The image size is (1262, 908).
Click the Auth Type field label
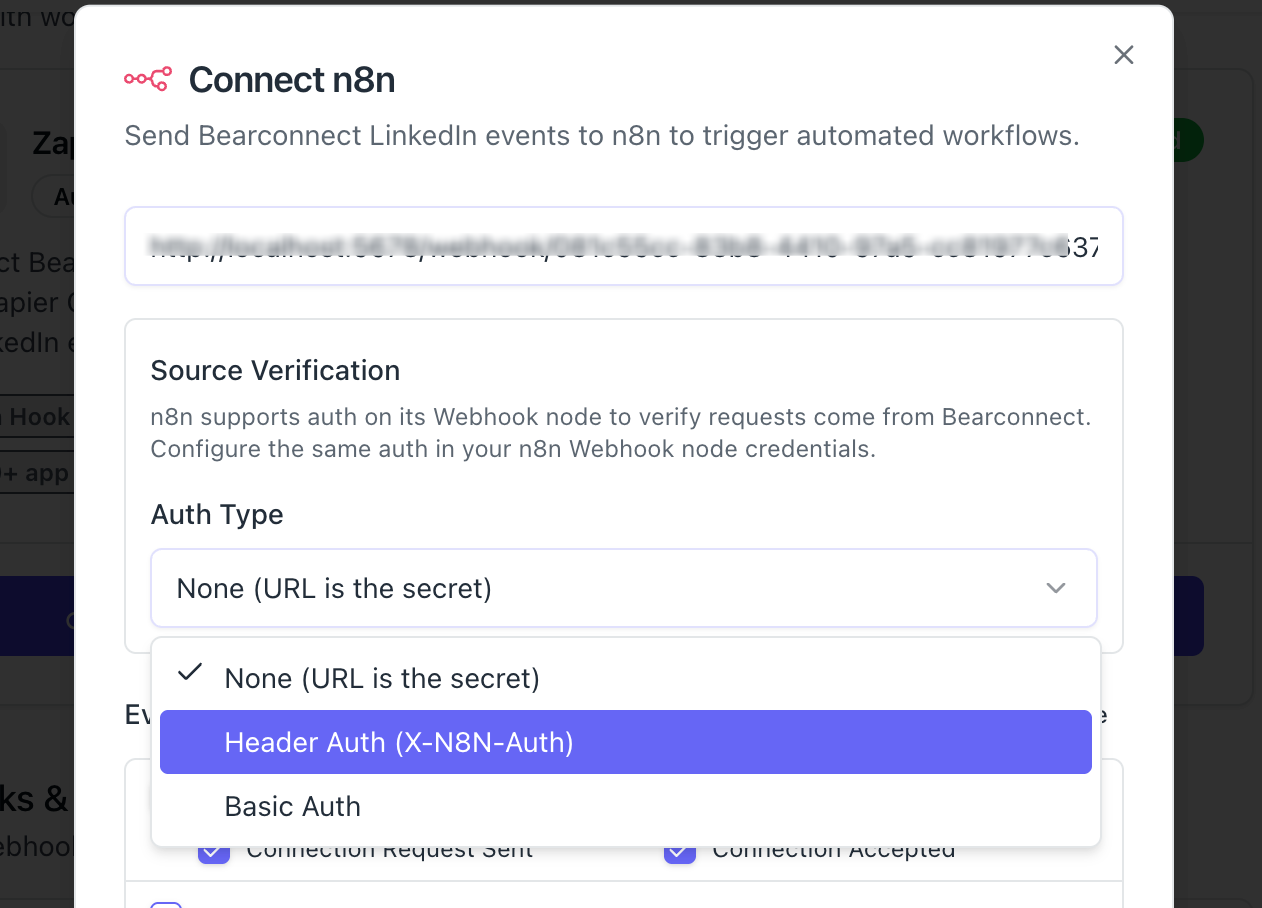point(217,515)
